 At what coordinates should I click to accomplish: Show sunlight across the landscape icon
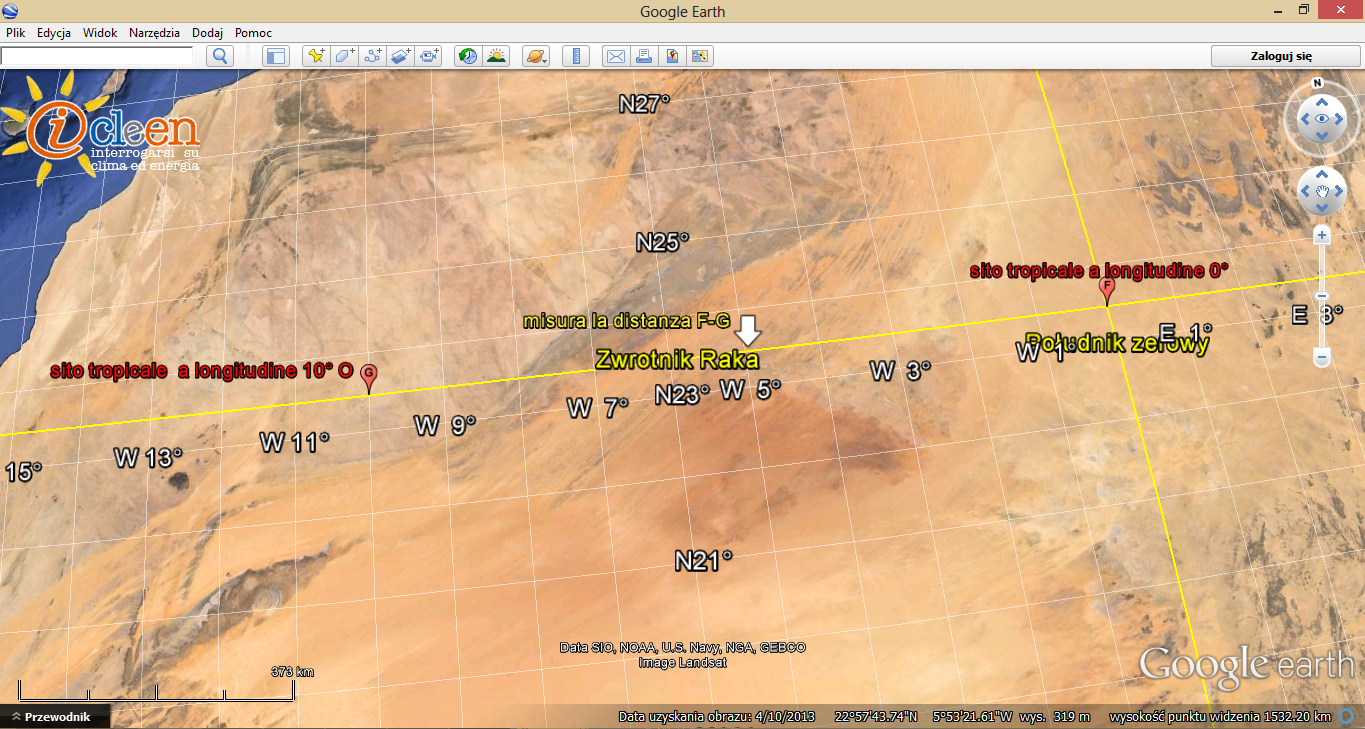point(496,56)
